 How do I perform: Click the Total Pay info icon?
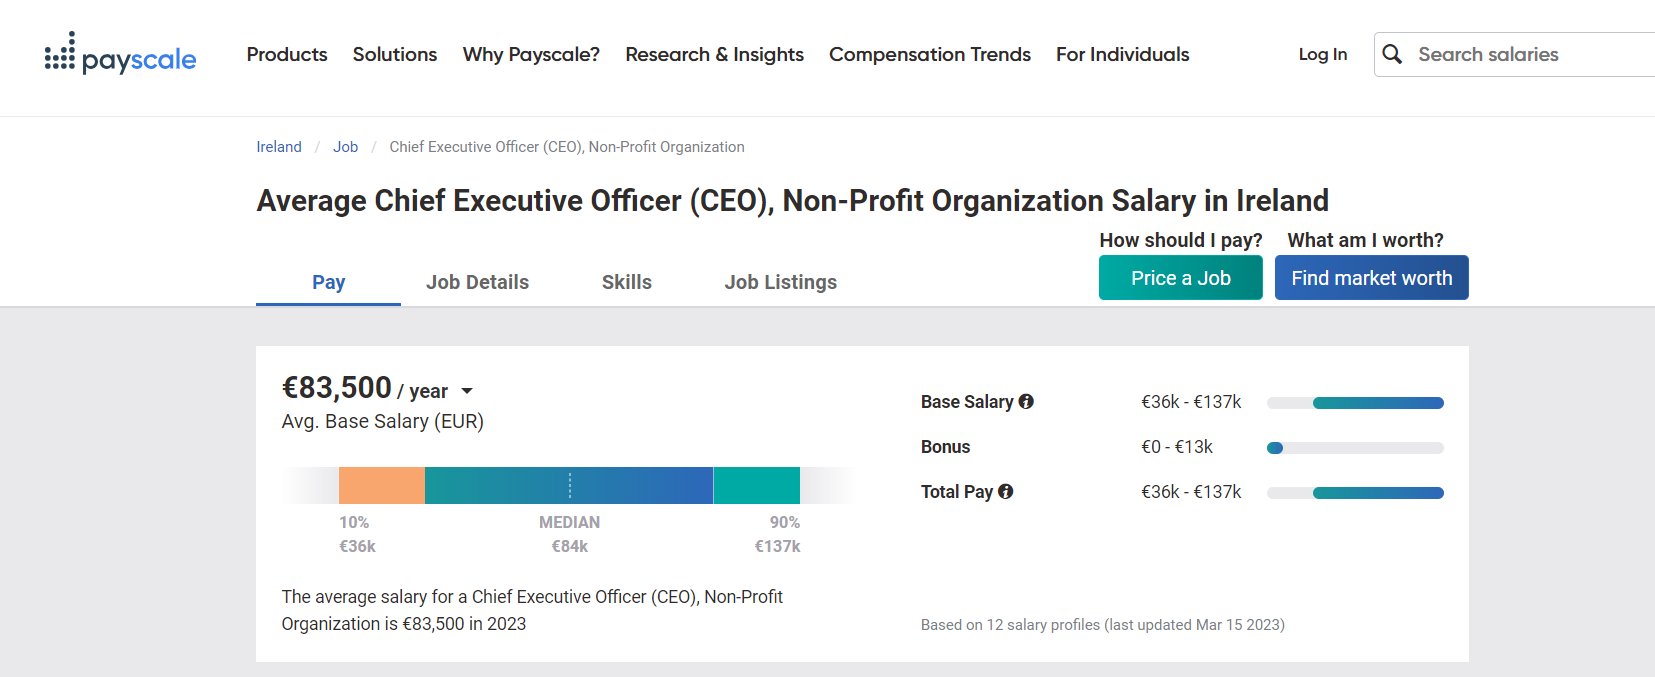[1006, 491]
